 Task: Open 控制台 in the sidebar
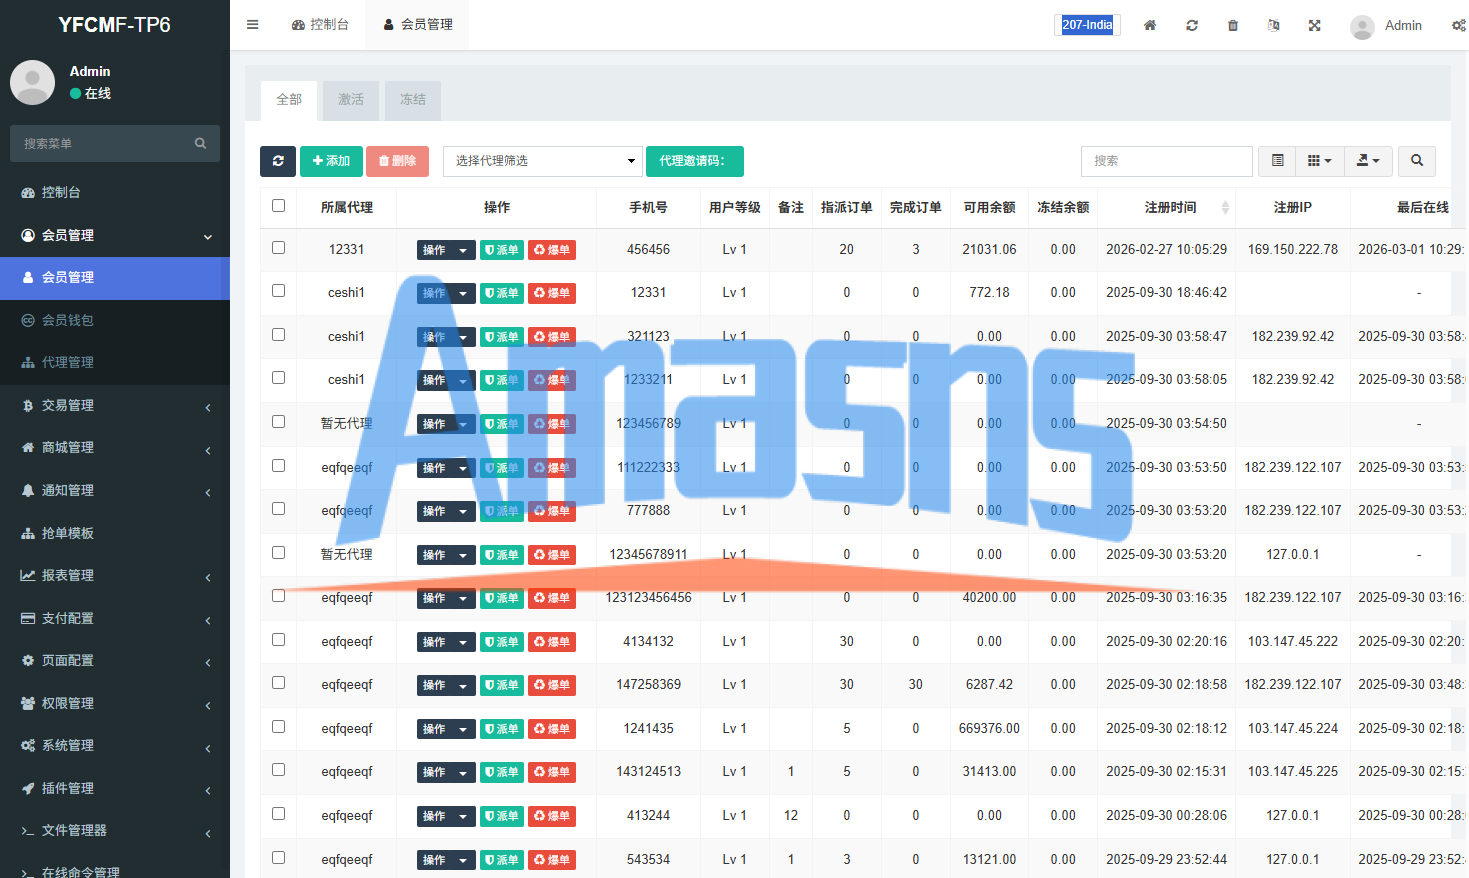coord(115,192)
